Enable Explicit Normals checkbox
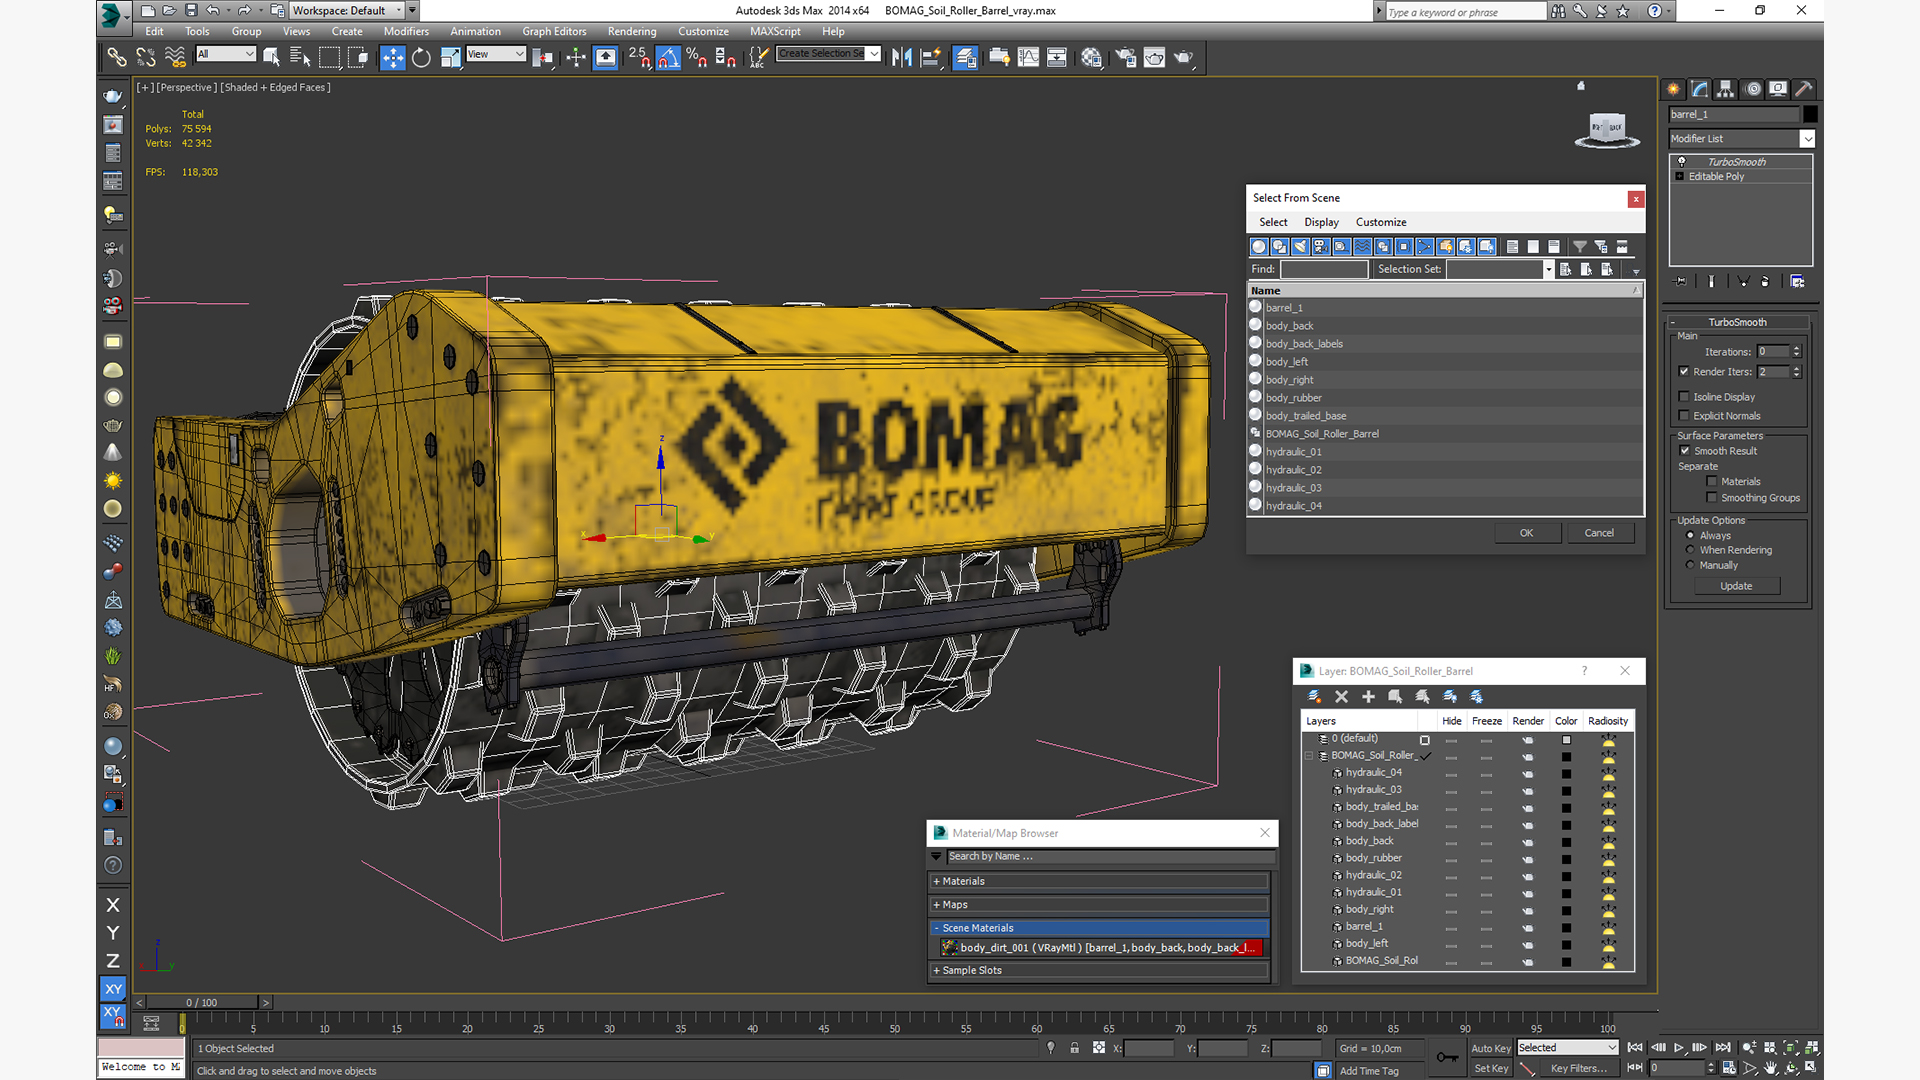Image resolution: width=1920 pixels, height=1080 pixels. tap(1684, 416)
